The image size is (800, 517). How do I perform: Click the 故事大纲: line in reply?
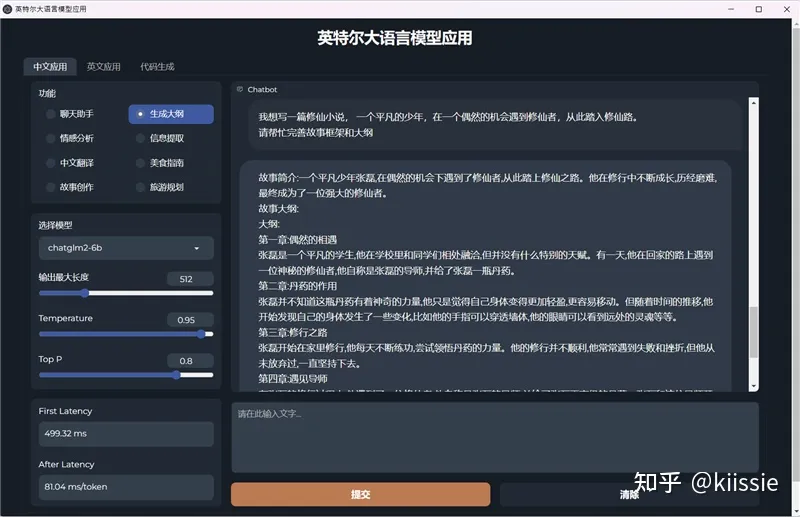point(279,209)
